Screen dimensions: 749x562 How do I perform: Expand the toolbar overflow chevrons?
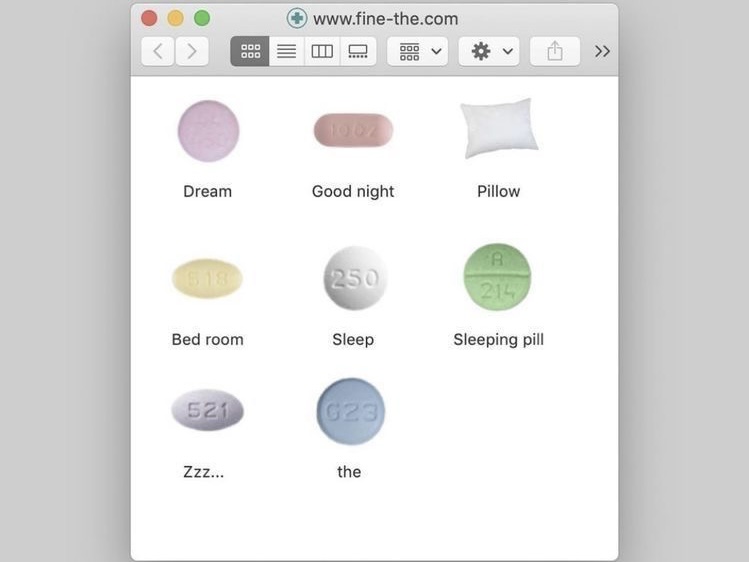pyautogui.click(x=602, y=51)
